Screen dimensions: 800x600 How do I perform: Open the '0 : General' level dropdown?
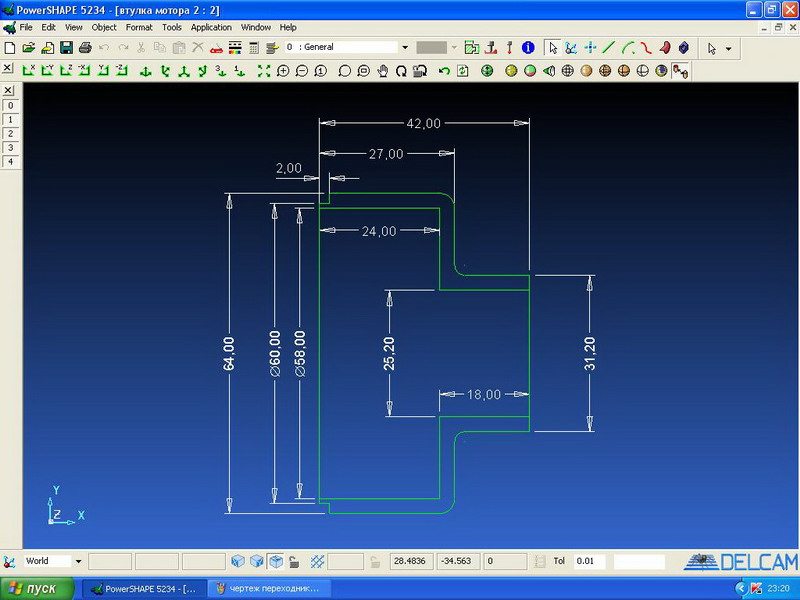pyautogui.click(x=404, y=48)
